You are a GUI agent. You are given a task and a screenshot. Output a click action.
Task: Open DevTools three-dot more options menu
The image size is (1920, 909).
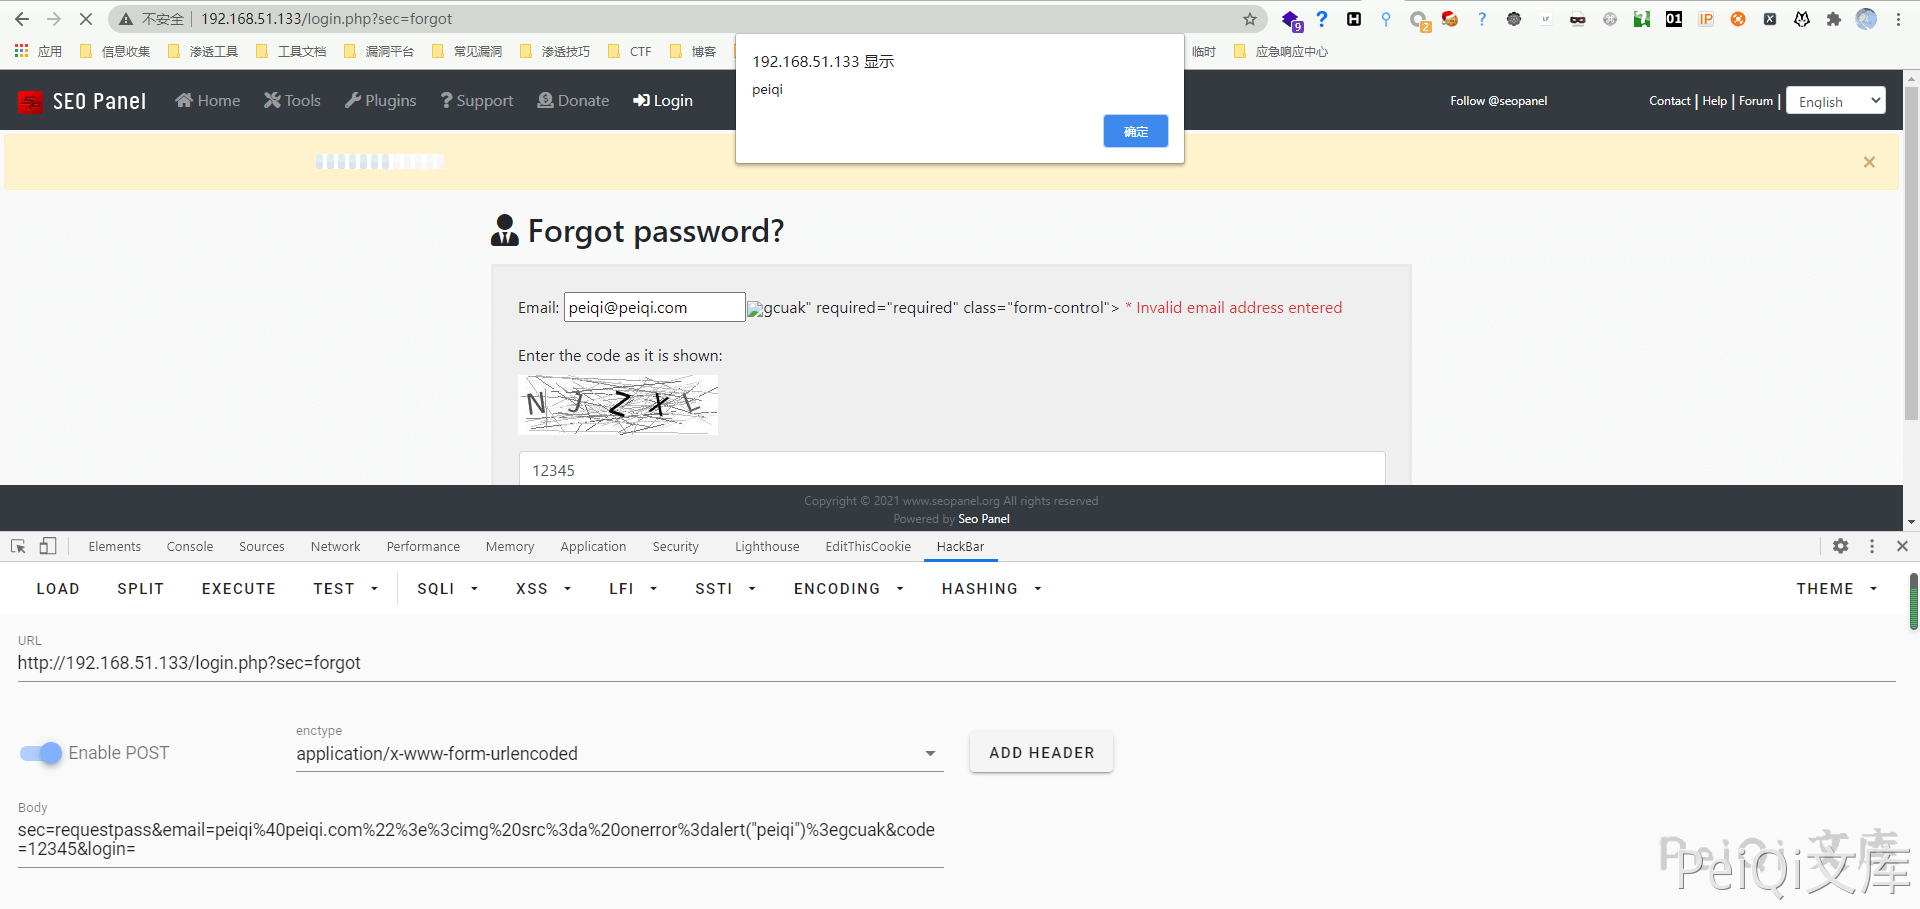coord(1871,546)
